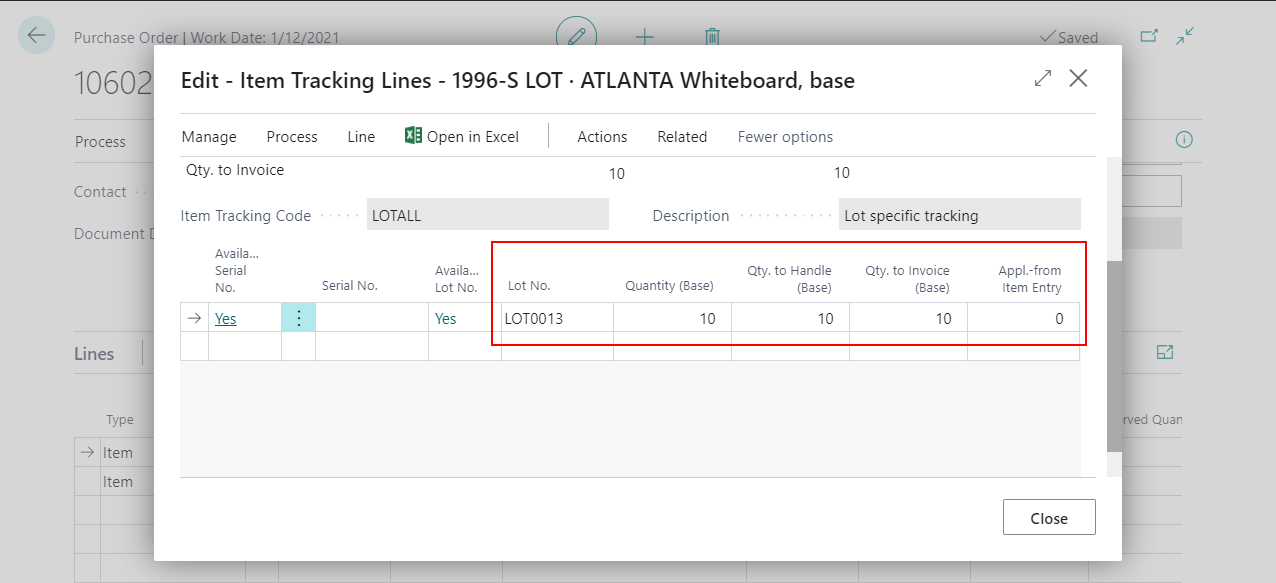Image resolution: width=1276 pixels, height=583 pixels.
Task: Open the Process menu
Action: click(291, 136)
